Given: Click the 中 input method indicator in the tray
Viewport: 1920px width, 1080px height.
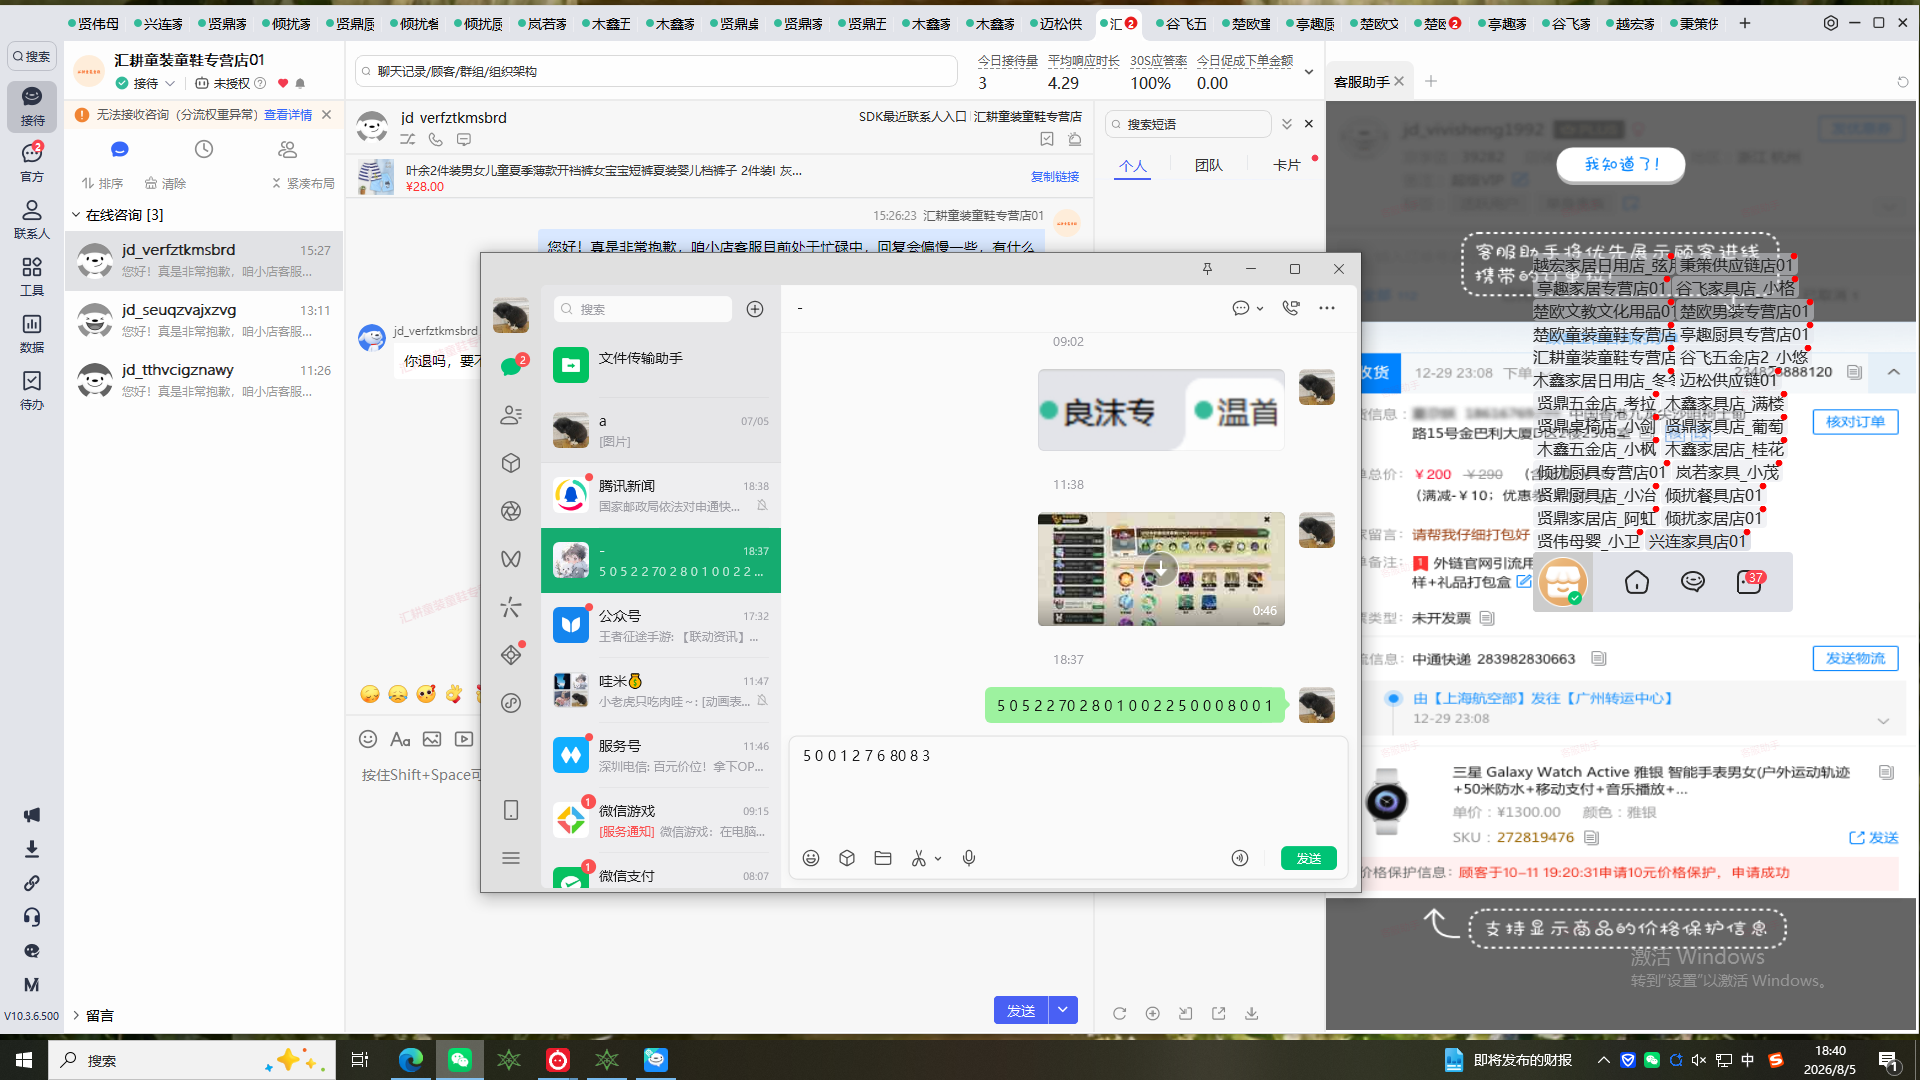Looking at the screenshot, I should coord(1748,1060).
